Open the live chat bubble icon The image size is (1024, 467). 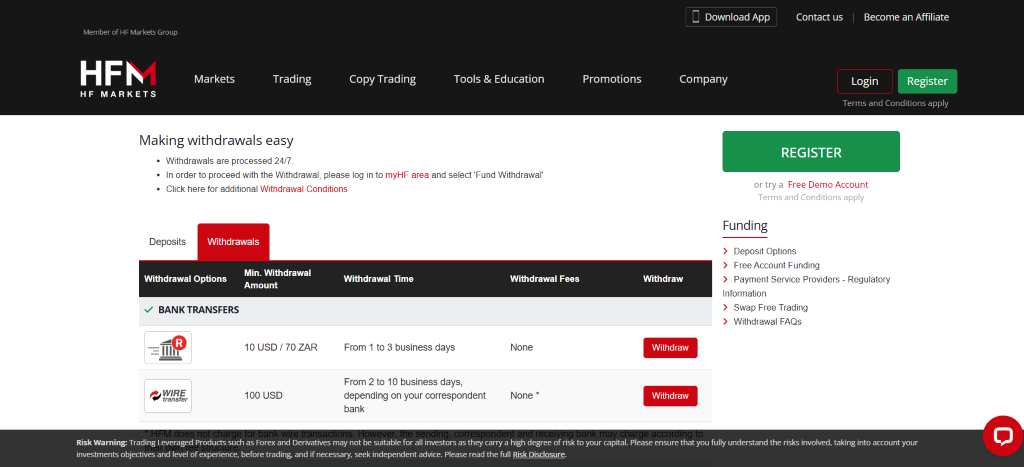click(x=1003, y=435)
